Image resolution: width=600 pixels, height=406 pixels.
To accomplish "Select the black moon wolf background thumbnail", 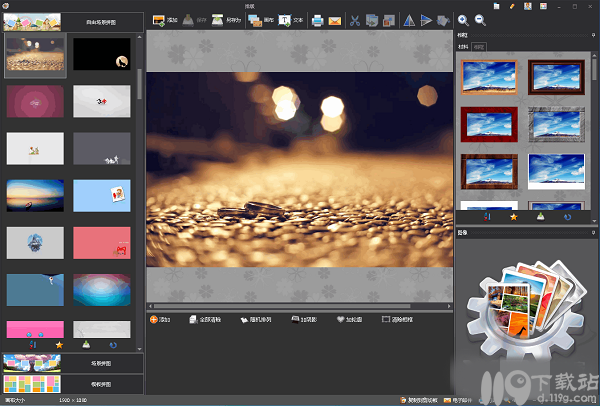I will pos(102,54).
